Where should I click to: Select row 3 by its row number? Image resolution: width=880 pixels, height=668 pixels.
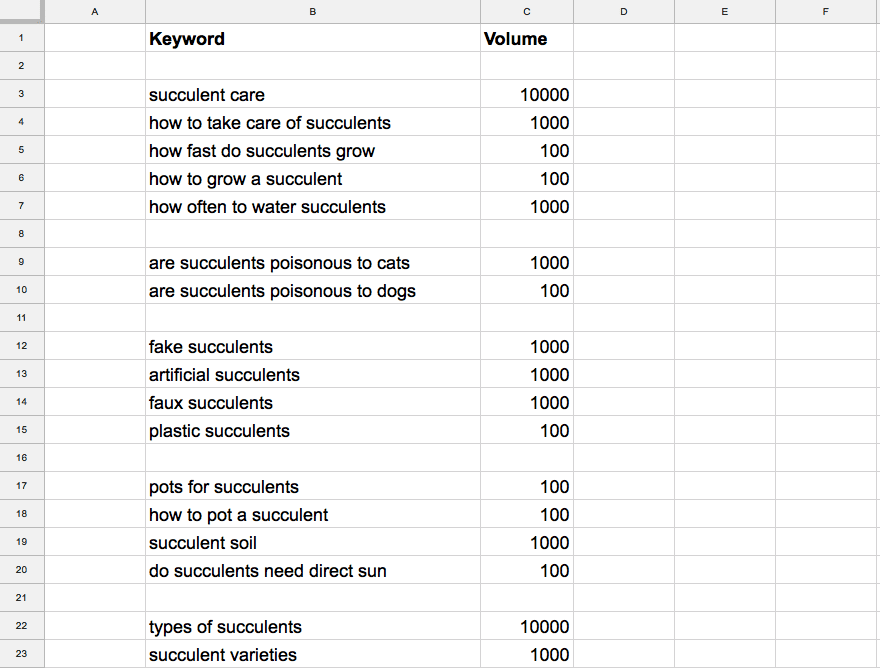(x=20, y=94)
